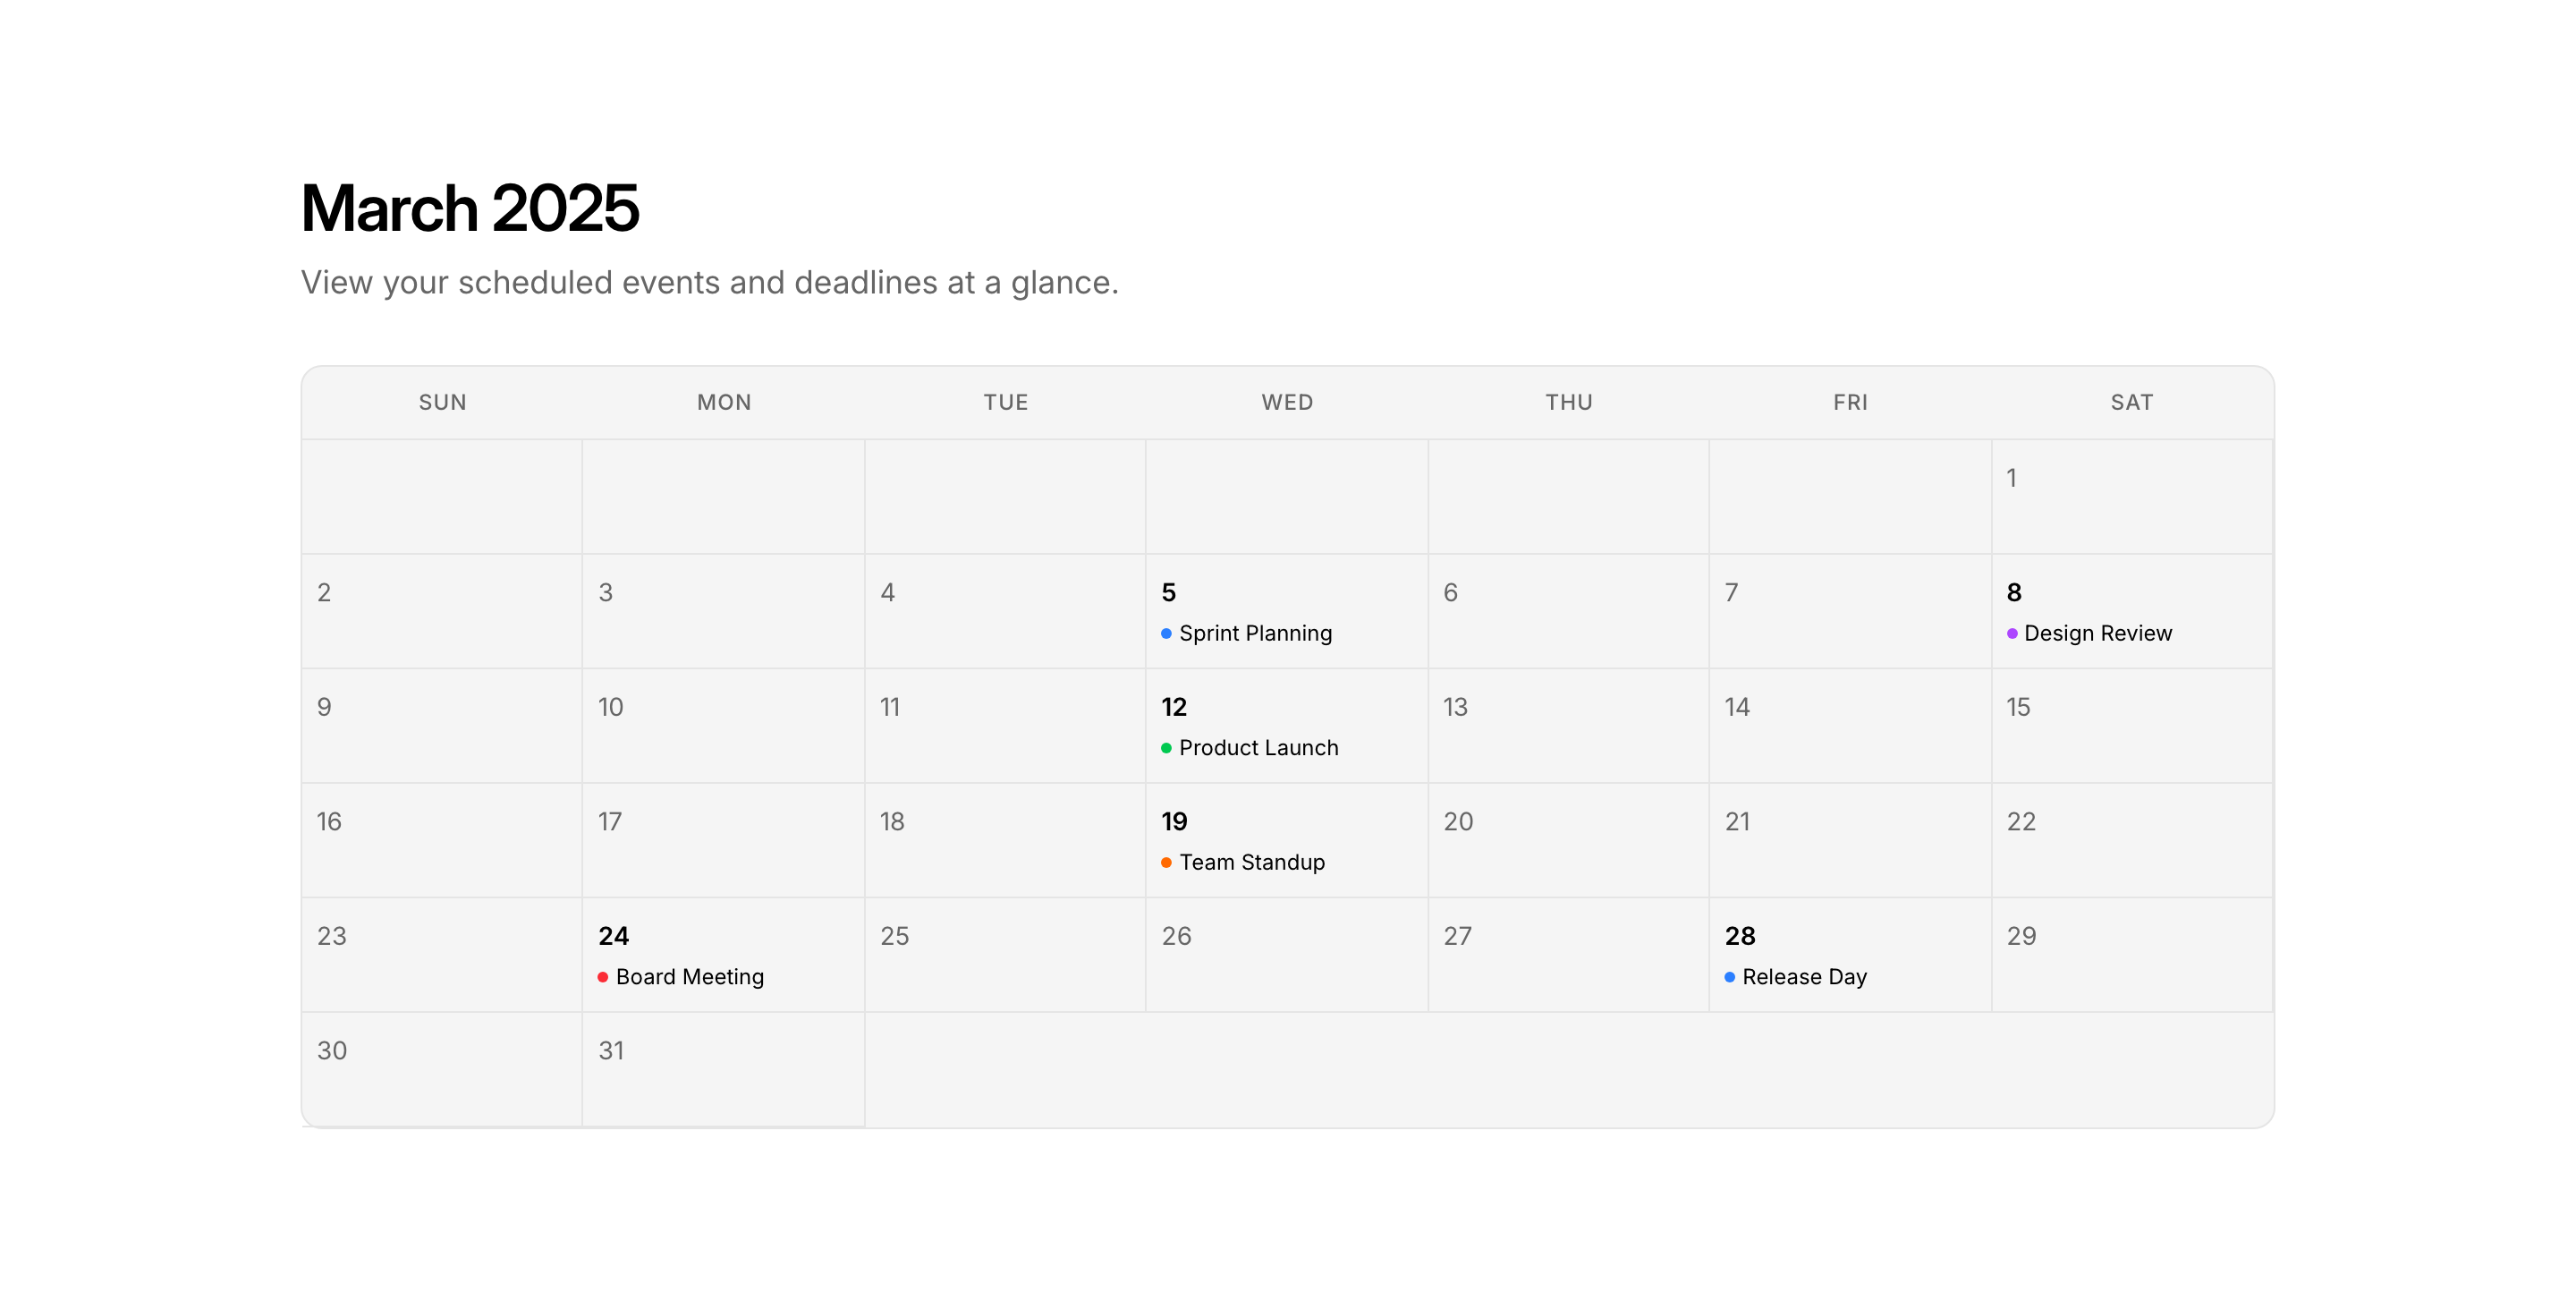Open the Board Meeting event

(689, 976)
